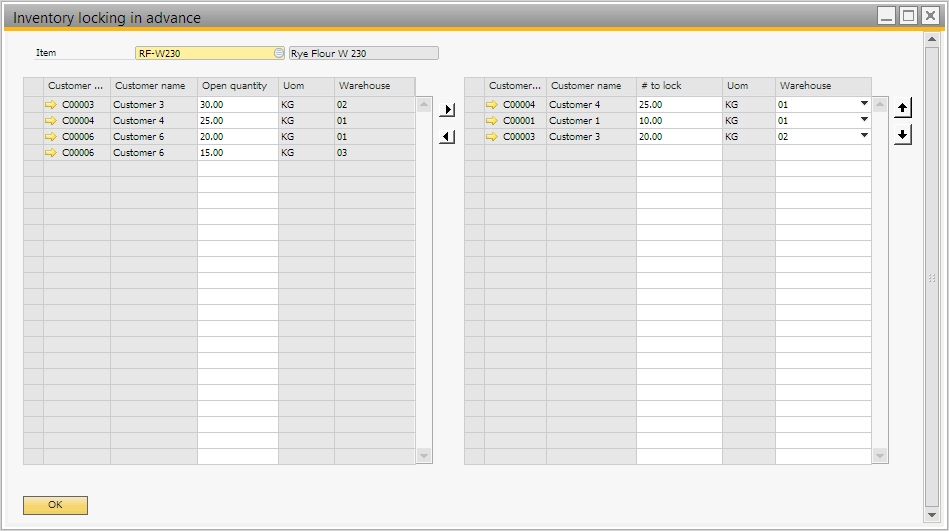
Task: Expand warehouse dropdown for Customer 1 lock row
Action: pos(863,120)
